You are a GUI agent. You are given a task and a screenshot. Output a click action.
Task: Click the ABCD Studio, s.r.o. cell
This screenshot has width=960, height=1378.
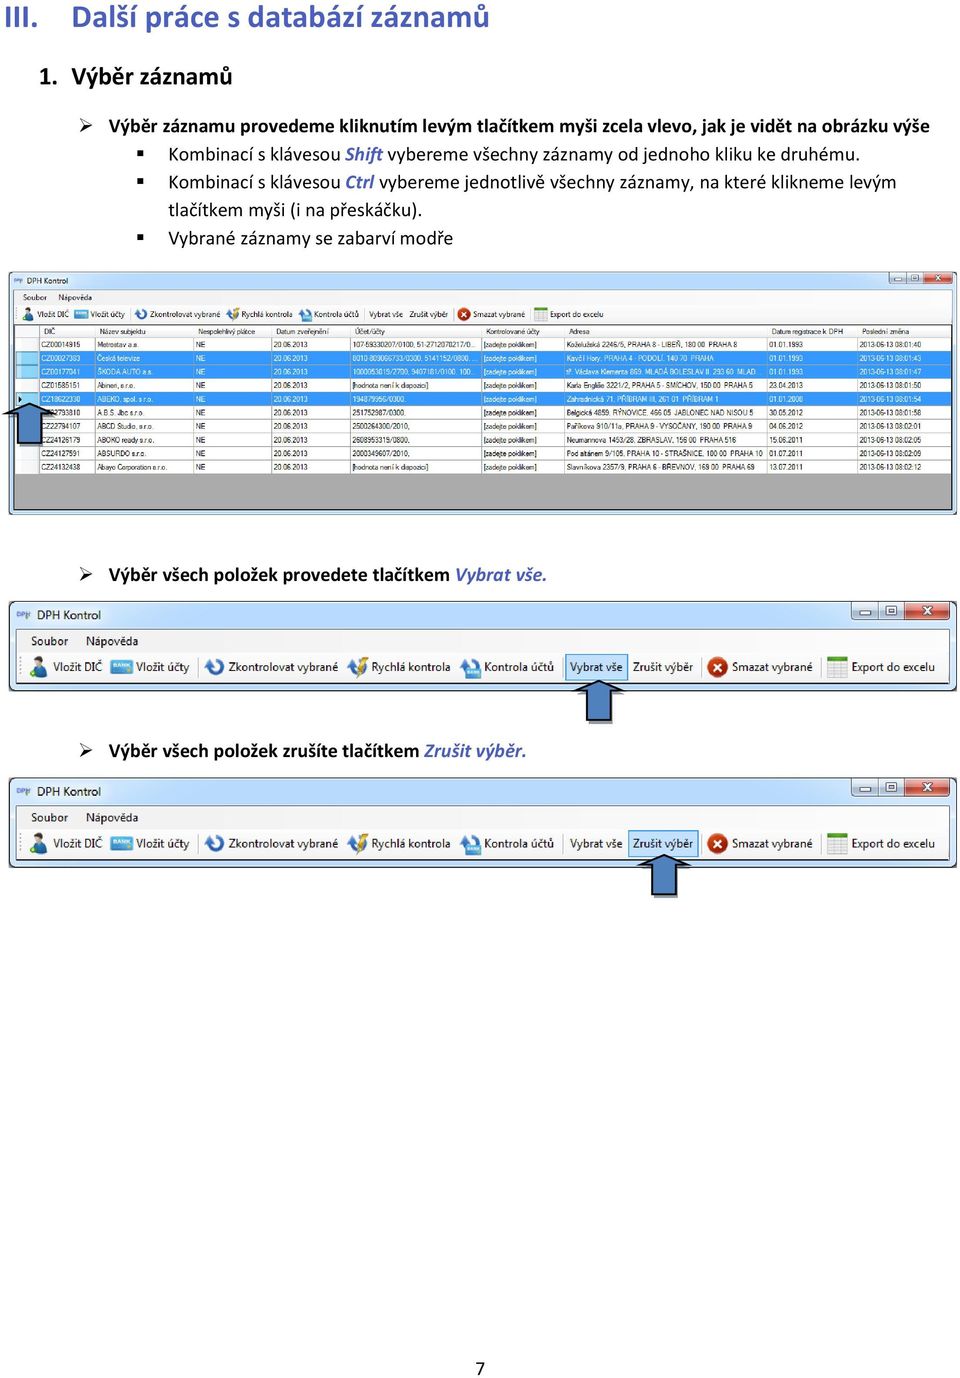pyautogui.click(x=144, y=426)
